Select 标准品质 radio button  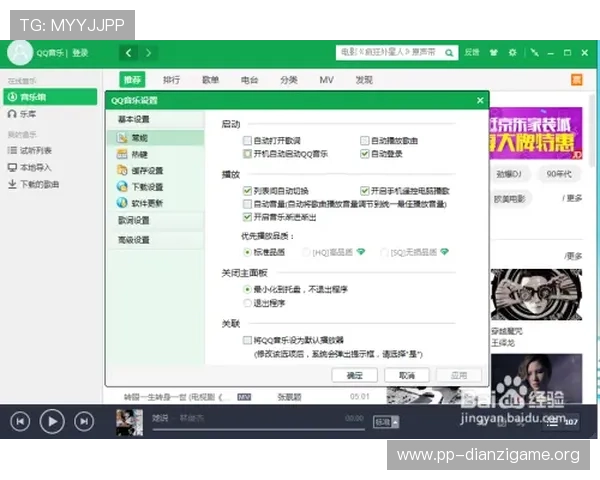coord(247,252)
